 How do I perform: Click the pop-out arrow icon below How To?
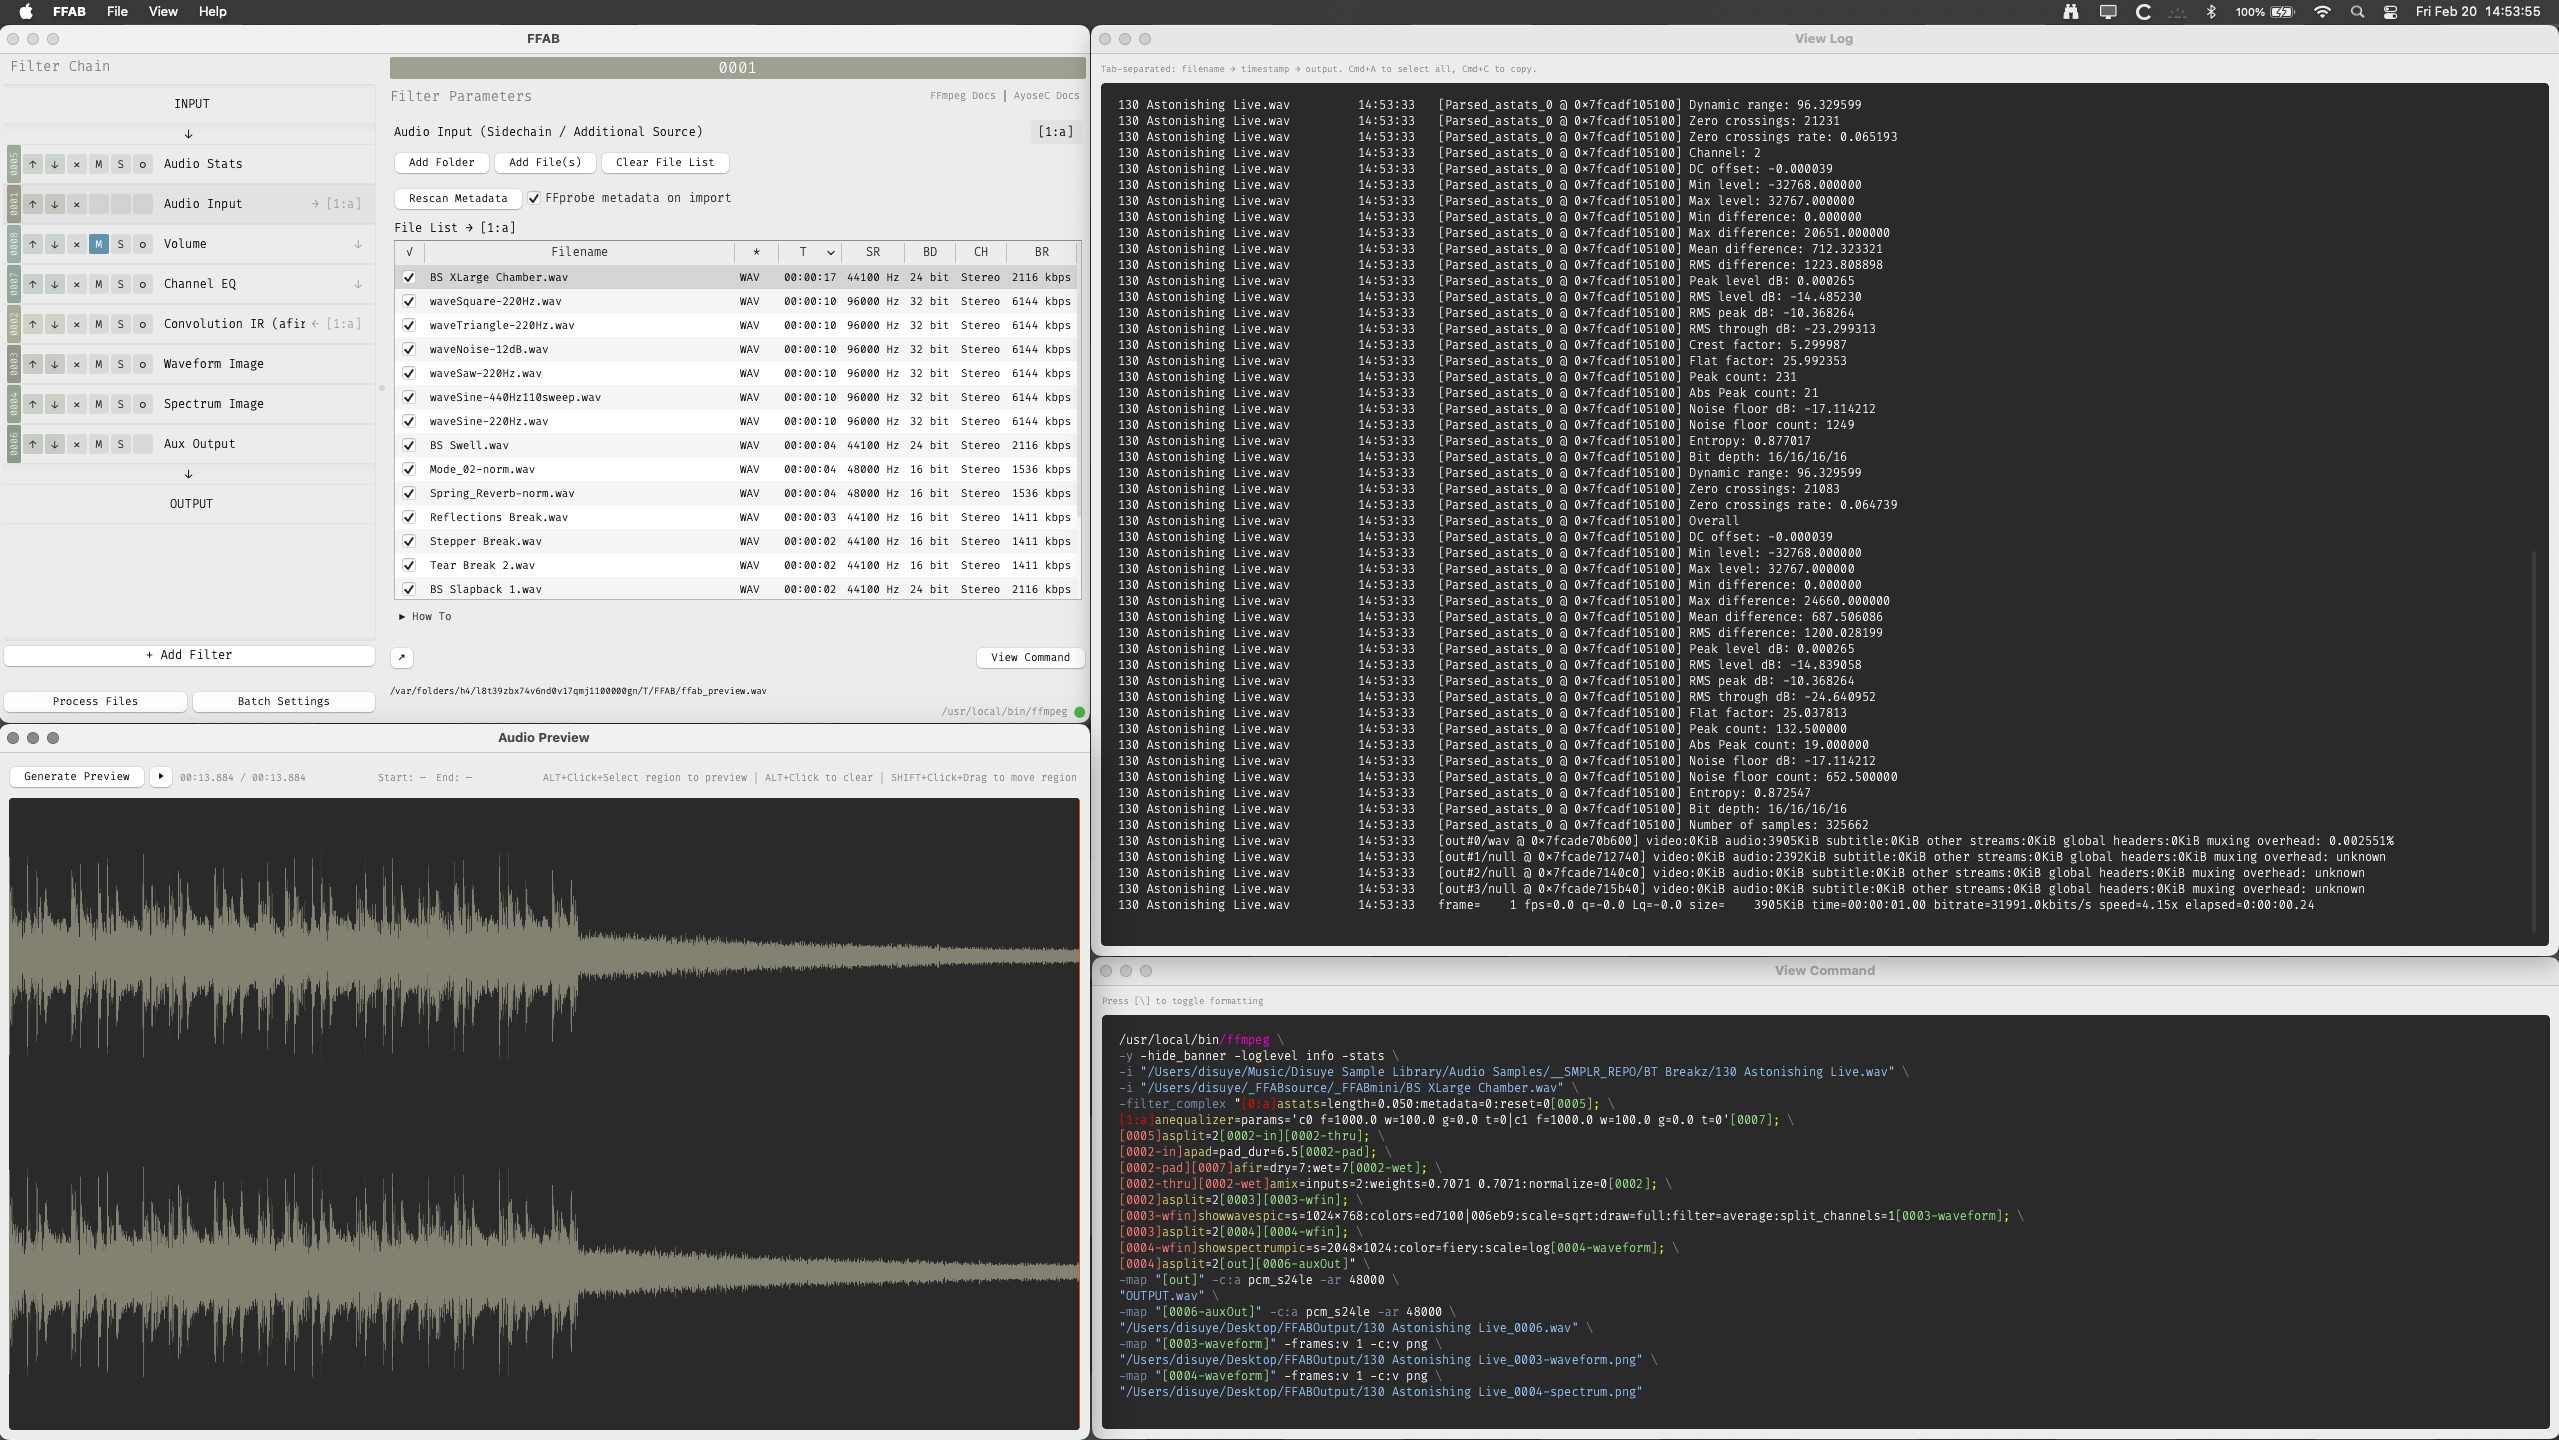click(x=402, y=658)
